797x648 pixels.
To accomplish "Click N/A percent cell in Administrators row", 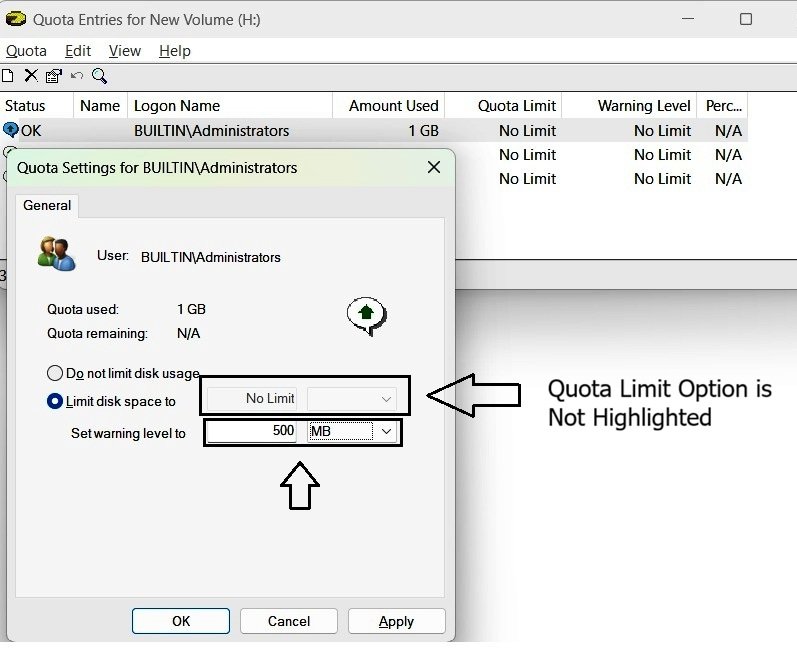I will pos(728,131).
